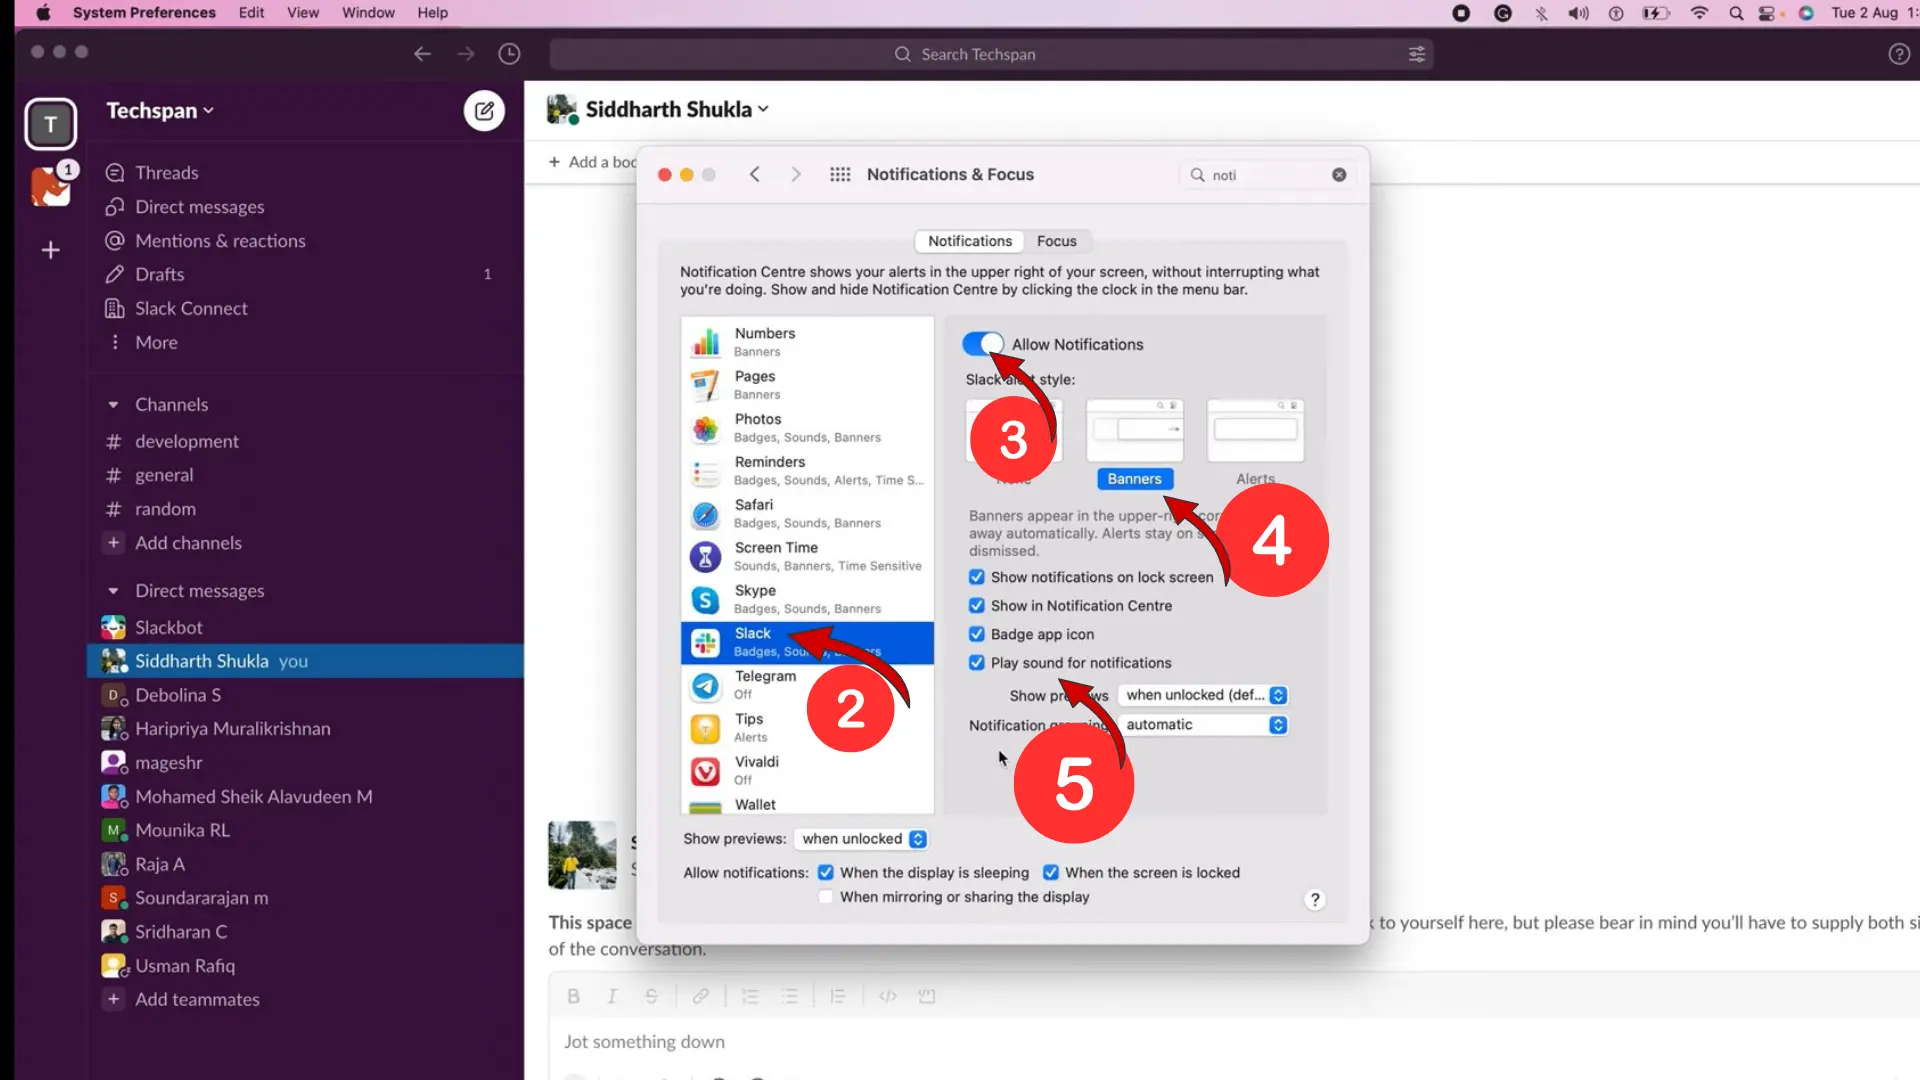
Task: Uncheck Show notifications on lock screen
Action: [x=977, y=577]
